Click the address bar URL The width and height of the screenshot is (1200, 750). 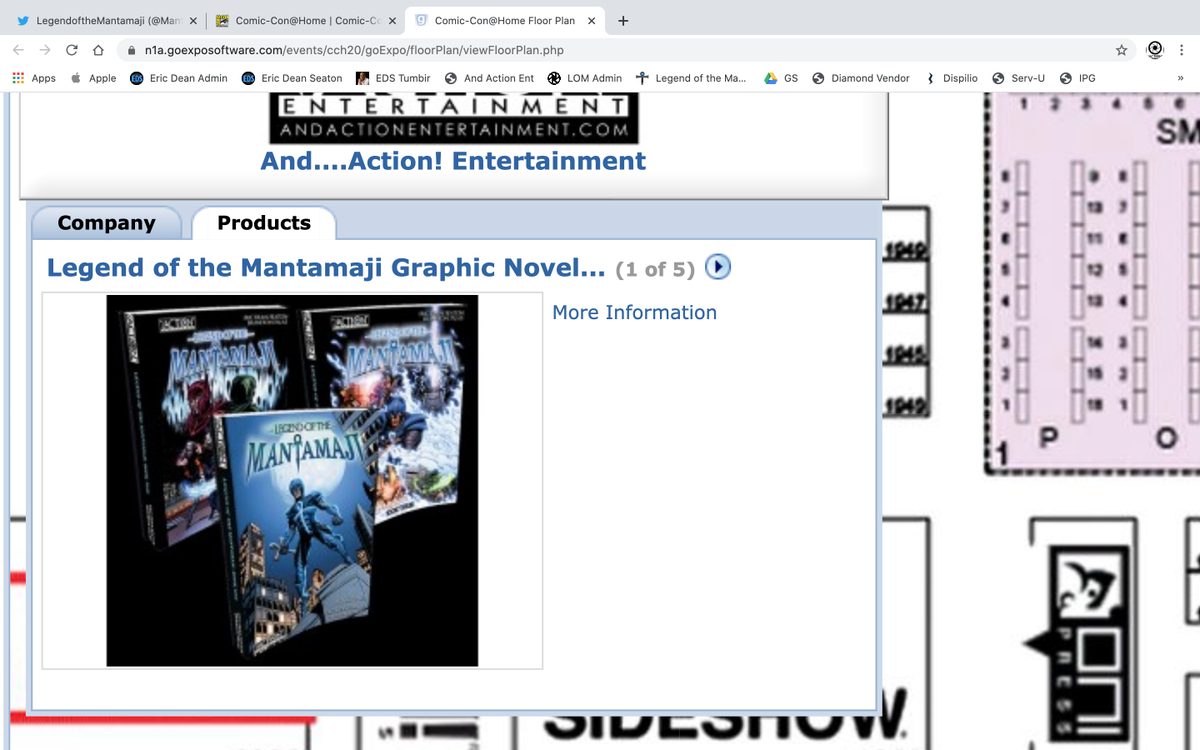[354, 50]
